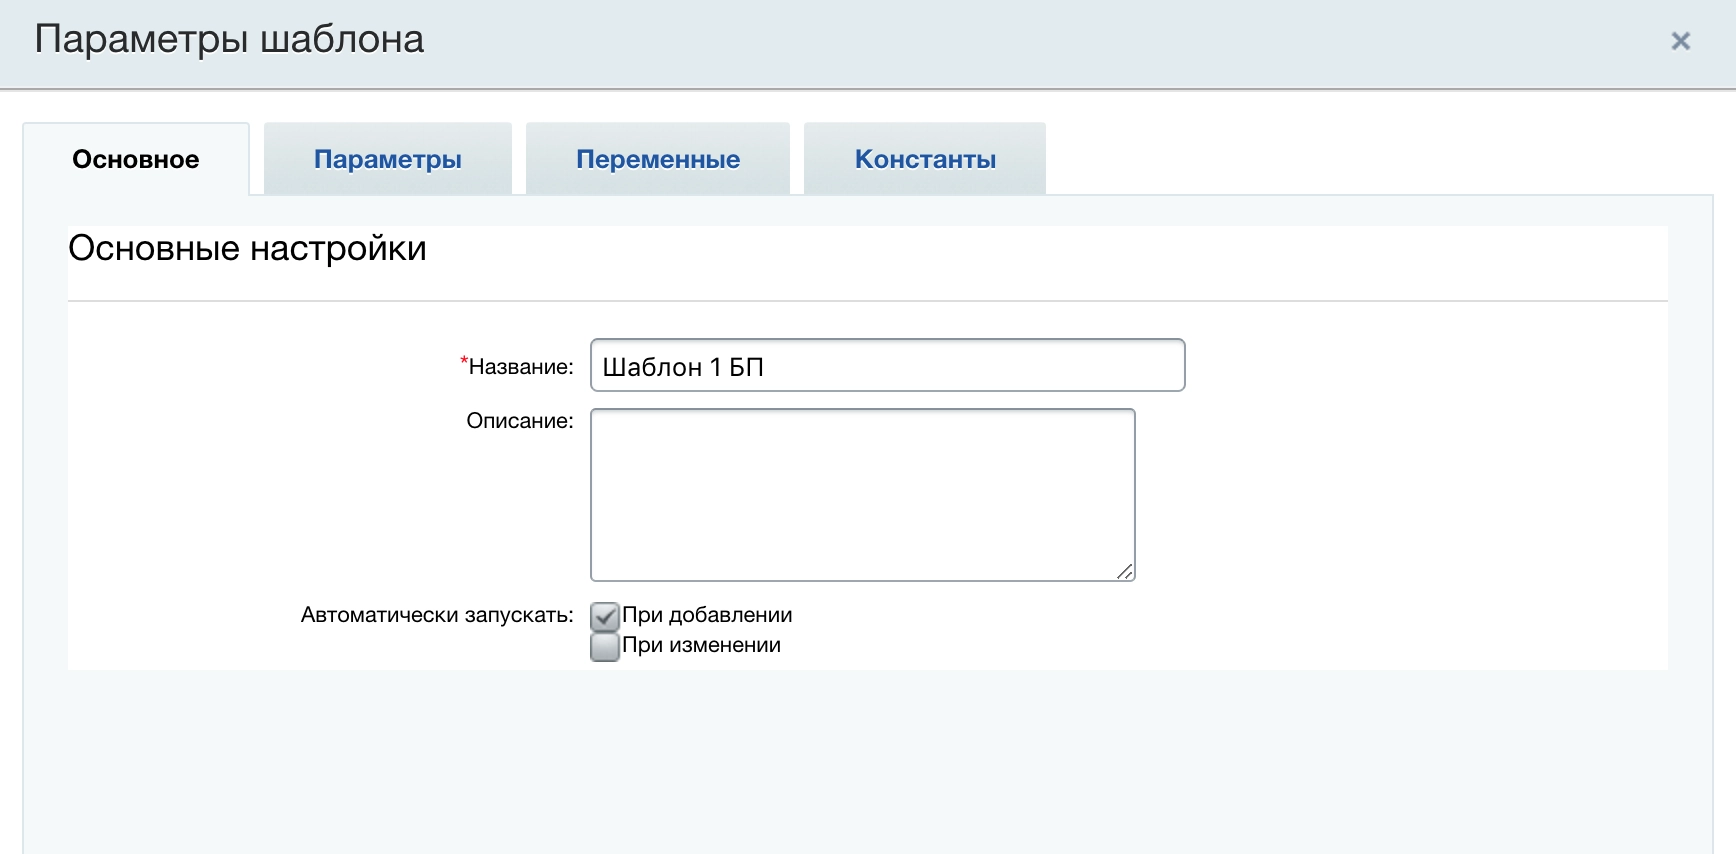Click the Автоматически запускать label

tap(437, 615)
